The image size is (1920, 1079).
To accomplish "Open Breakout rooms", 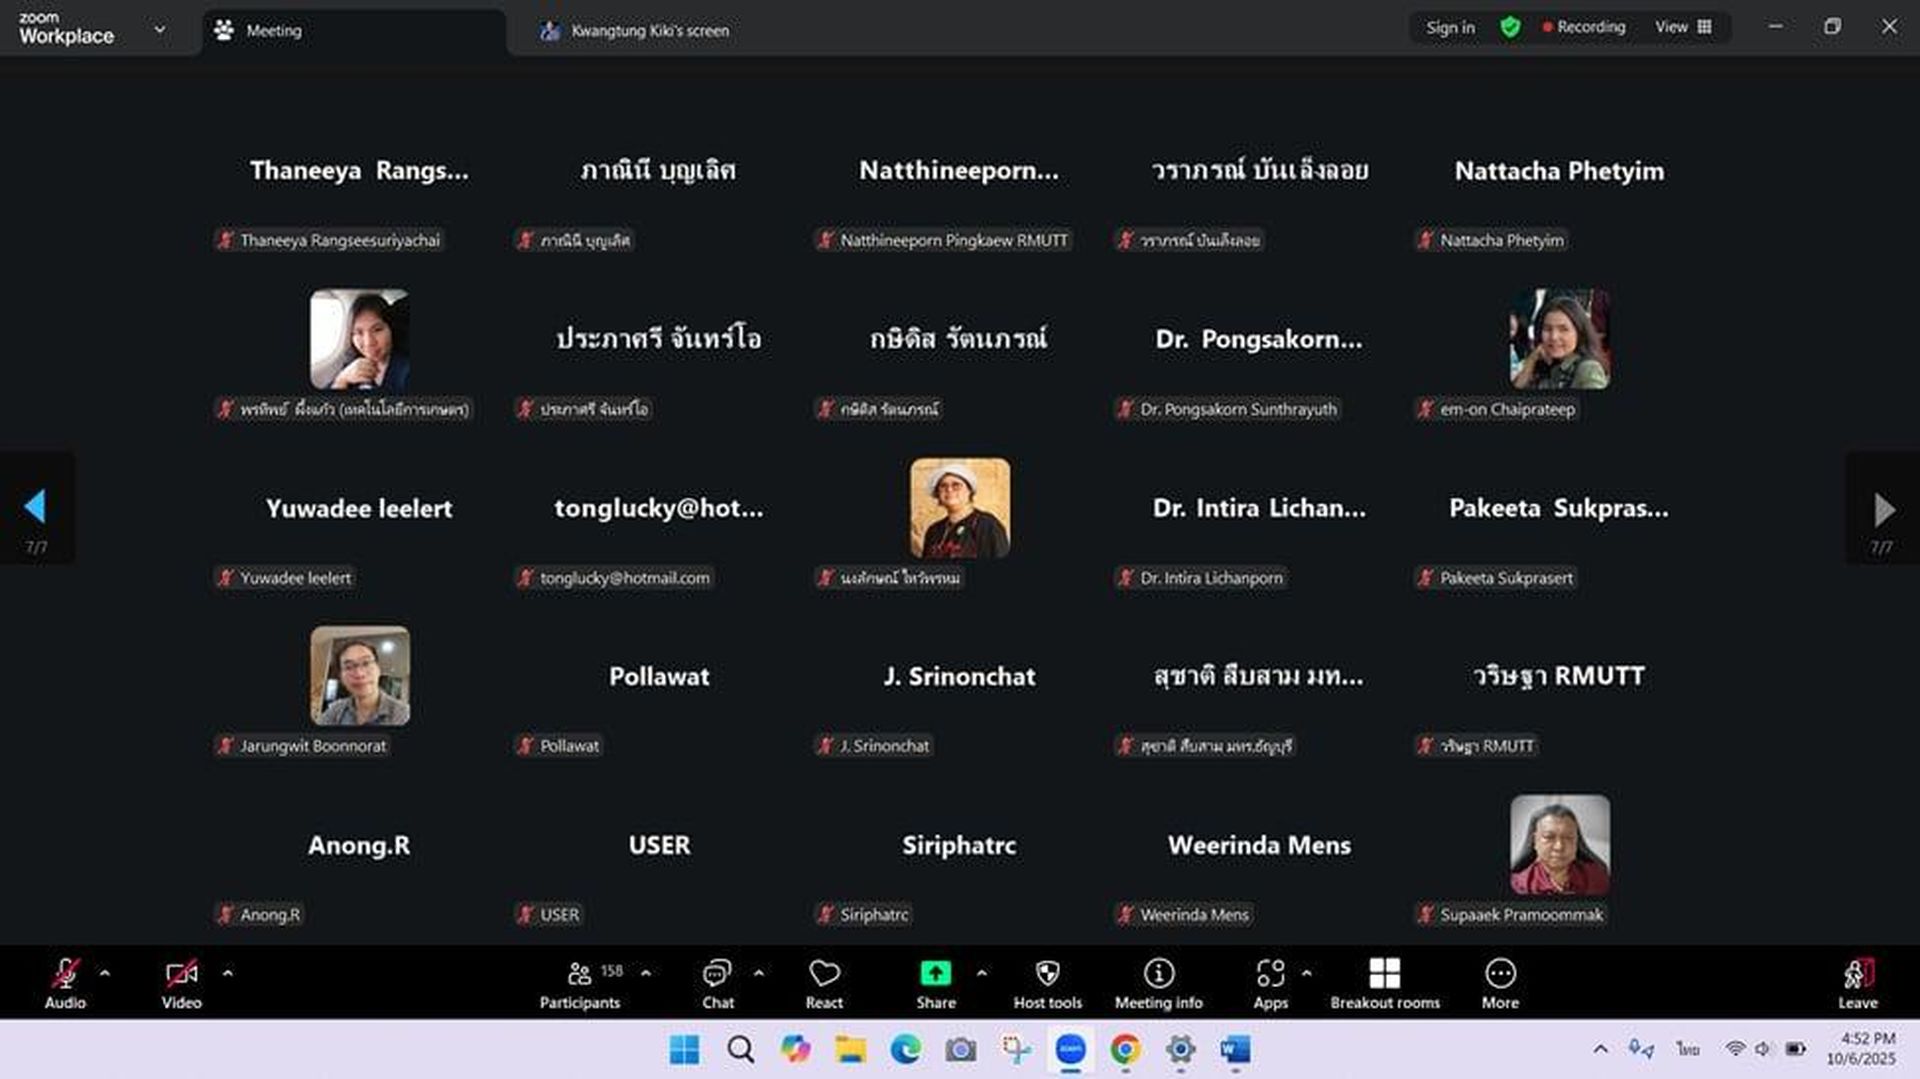I will pyautogui.click(x=1384, y=983).
